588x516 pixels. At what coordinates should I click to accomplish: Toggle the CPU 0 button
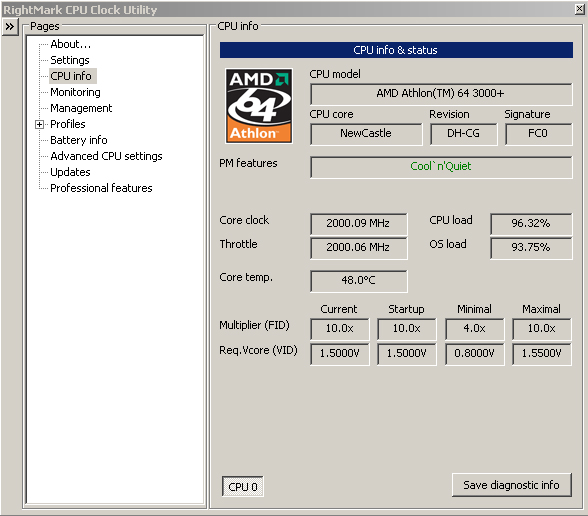point(243,487)
